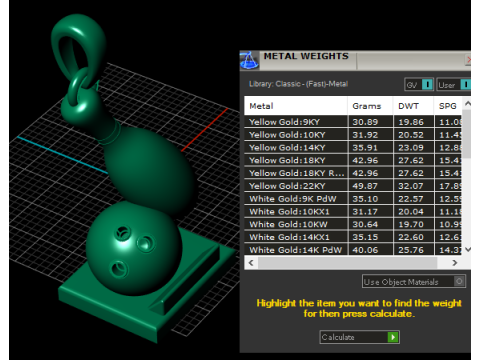
Task: Click the 25.76 DWT cell
Action: 413,250
